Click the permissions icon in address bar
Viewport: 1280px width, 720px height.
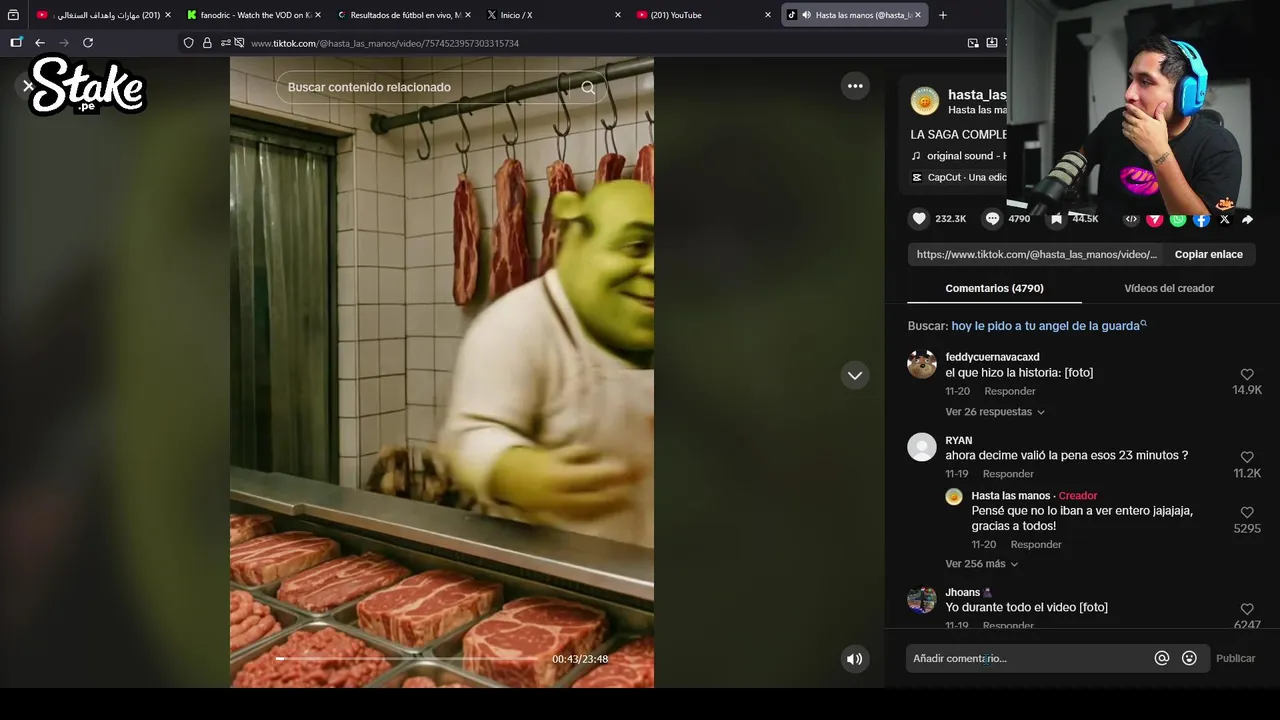click(x=226, y=43)
